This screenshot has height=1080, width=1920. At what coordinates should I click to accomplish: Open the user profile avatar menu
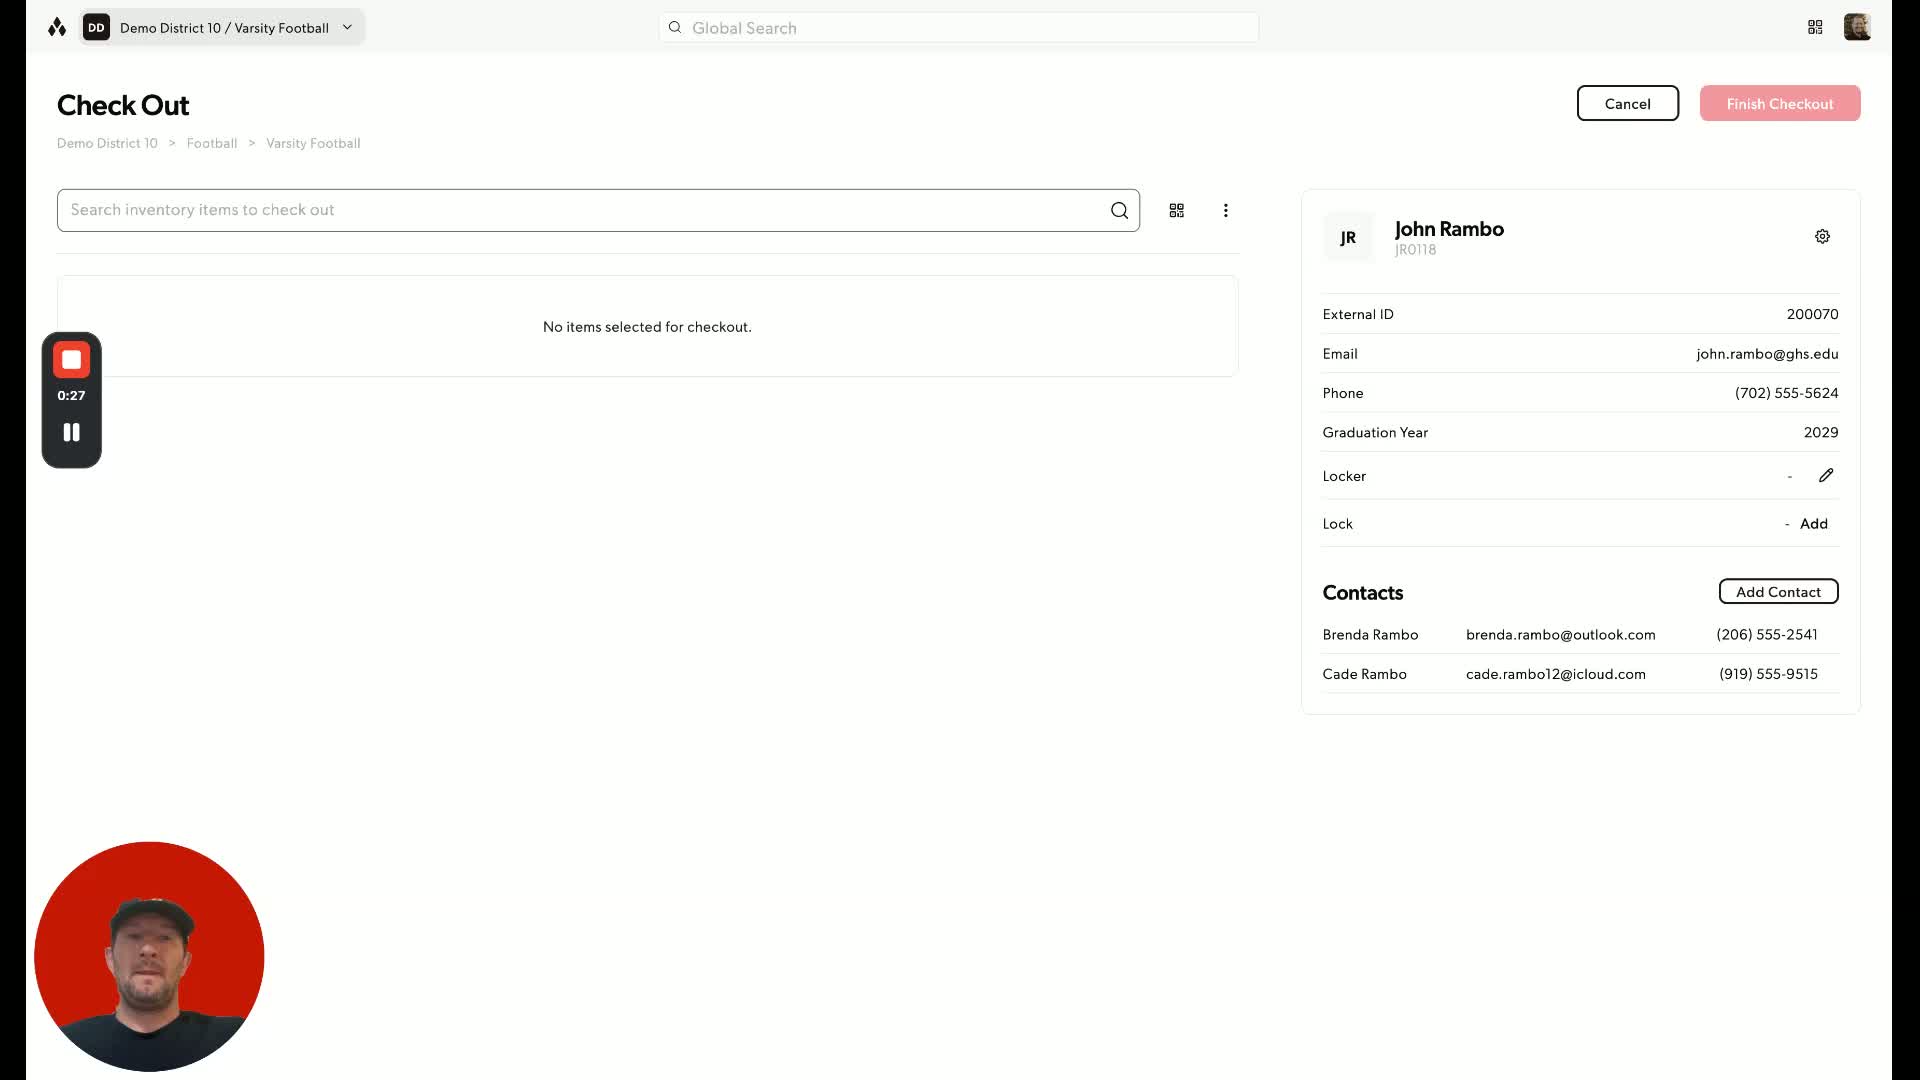pos(1857,27)
